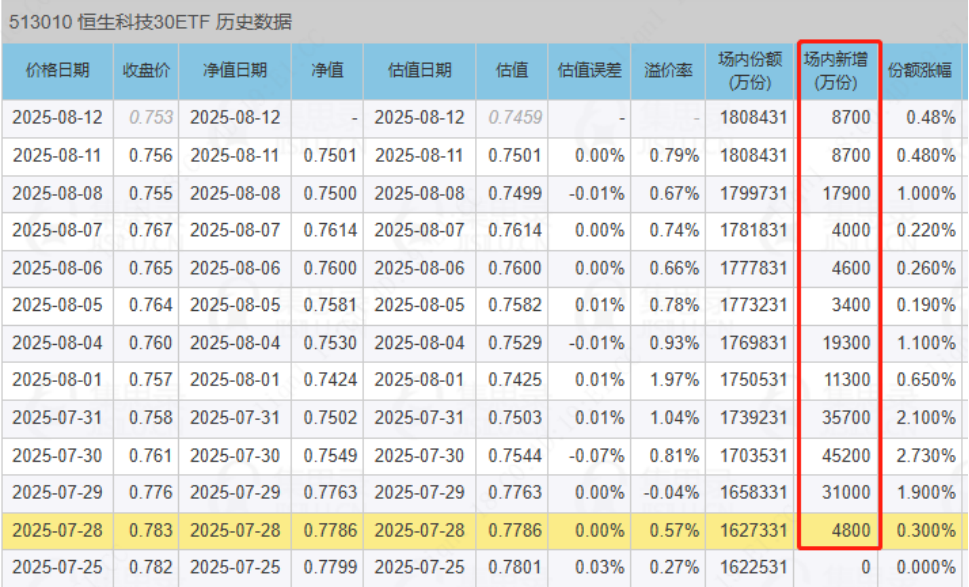Select price date cell 2025-07-25
969x587 pixels.
click(57, 567)
